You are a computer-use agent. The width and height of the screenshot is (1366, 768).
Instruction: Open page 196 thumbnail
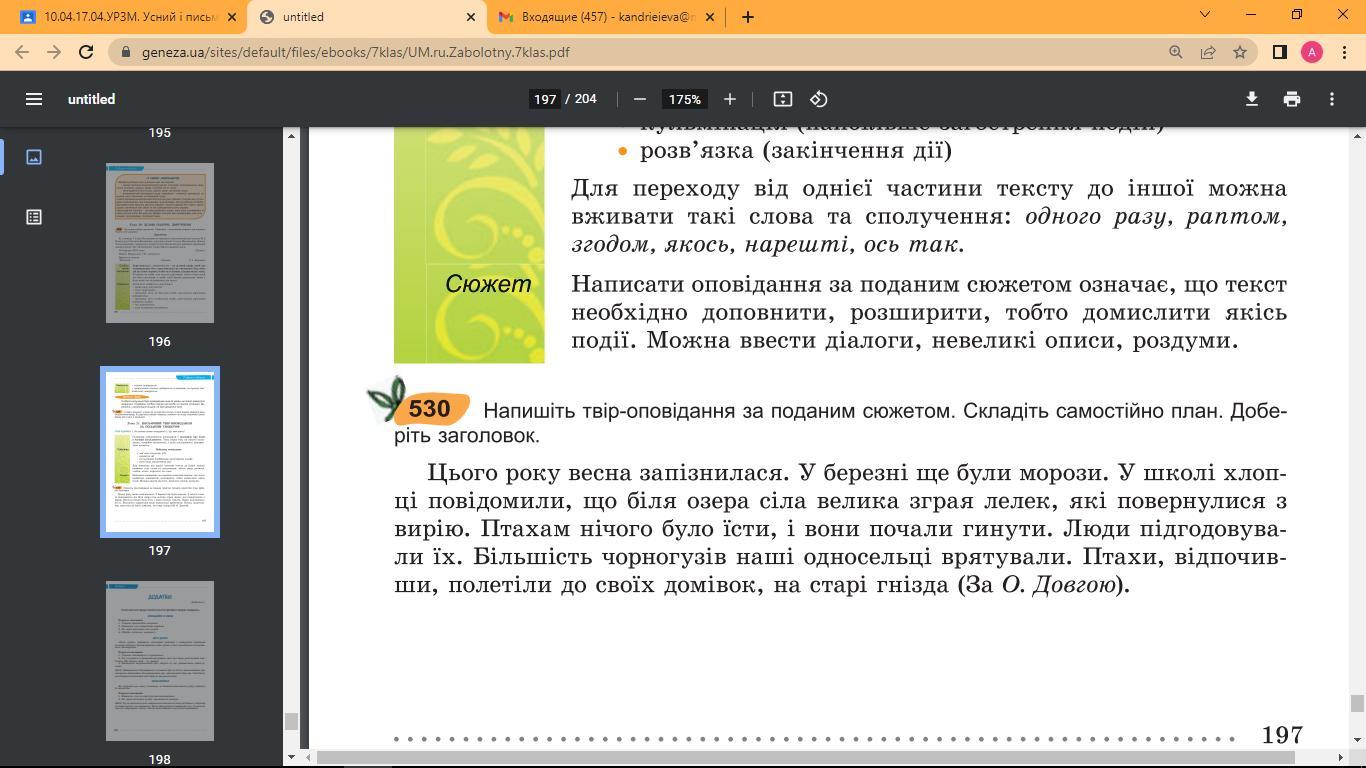(x=160, y=243)
